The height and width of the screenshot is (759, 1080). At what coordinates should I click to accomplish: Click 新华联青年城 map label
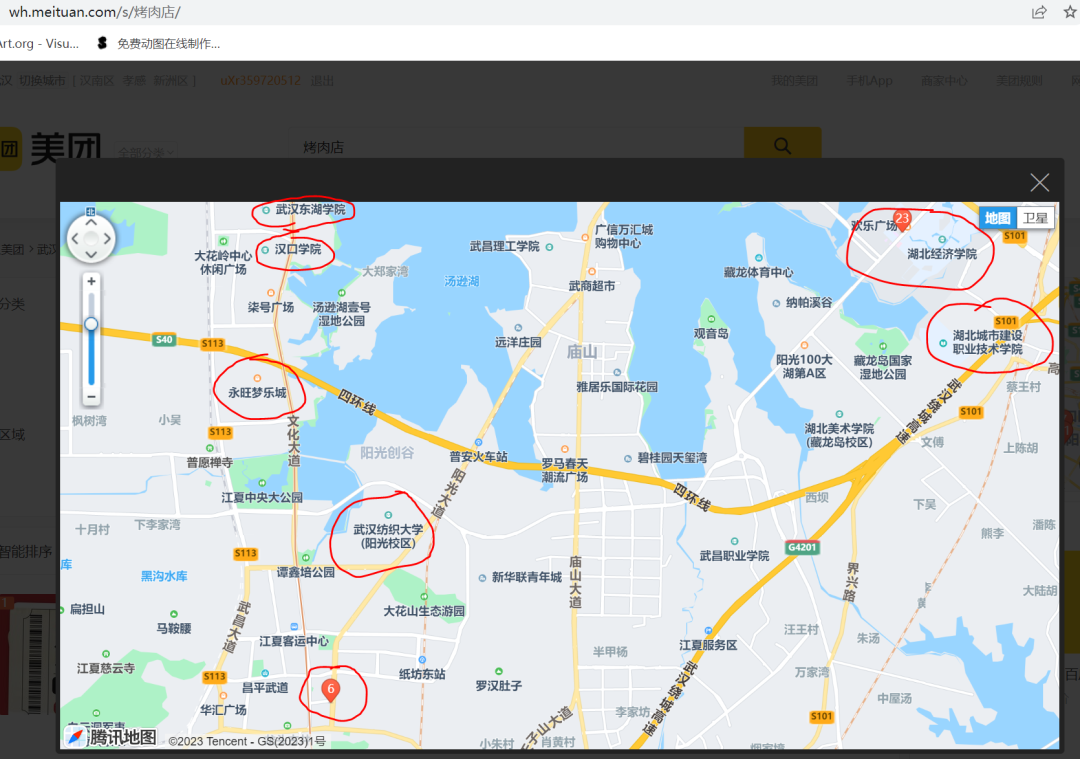(526, 577)
